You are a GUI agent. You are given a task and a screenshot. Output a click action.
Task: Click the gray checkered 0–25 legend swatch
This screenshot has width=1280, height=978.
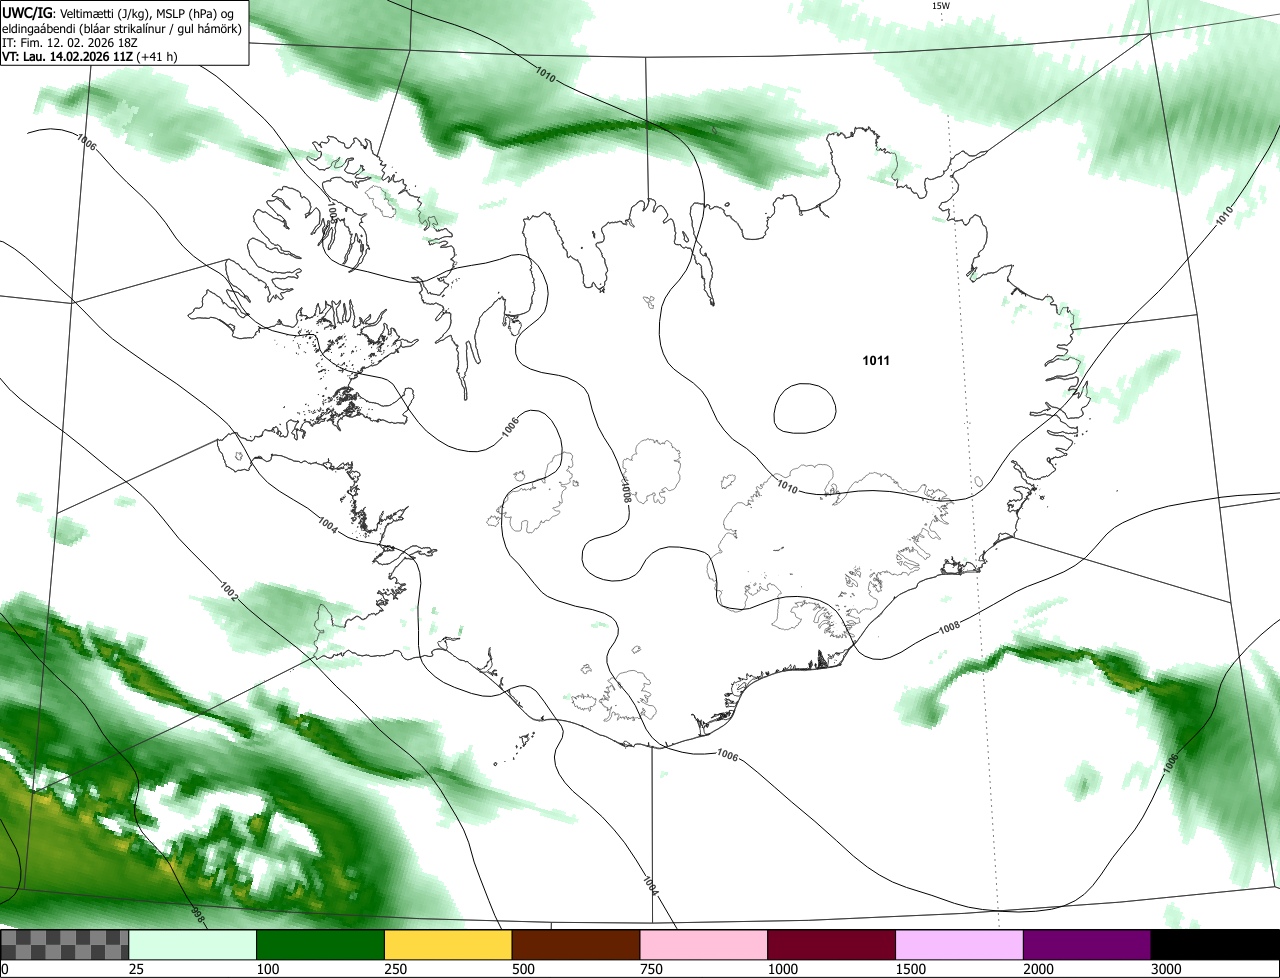point(65,945)
